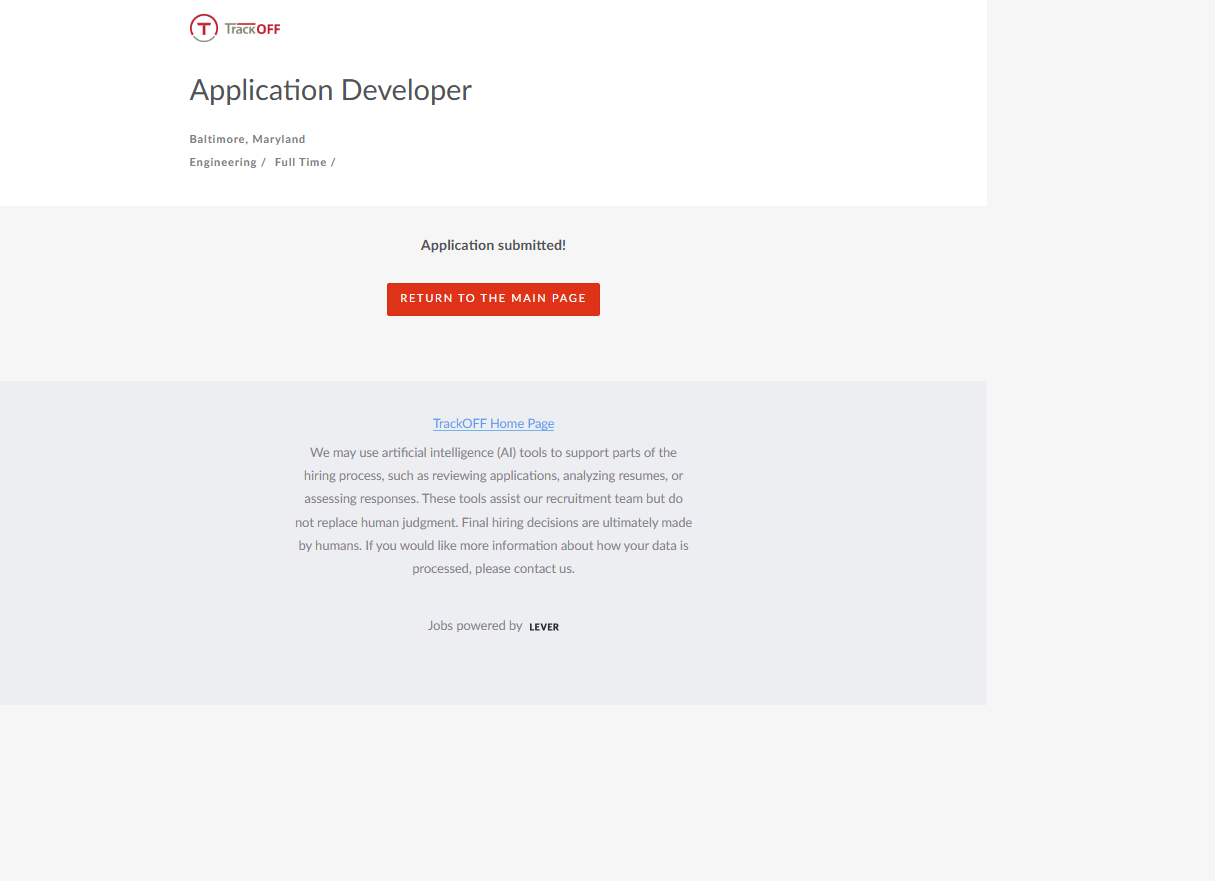Click the Jobs powered by text
The height and width of the screenshot is (881, 1215).
pyautogui.click(x=475, y=626)
